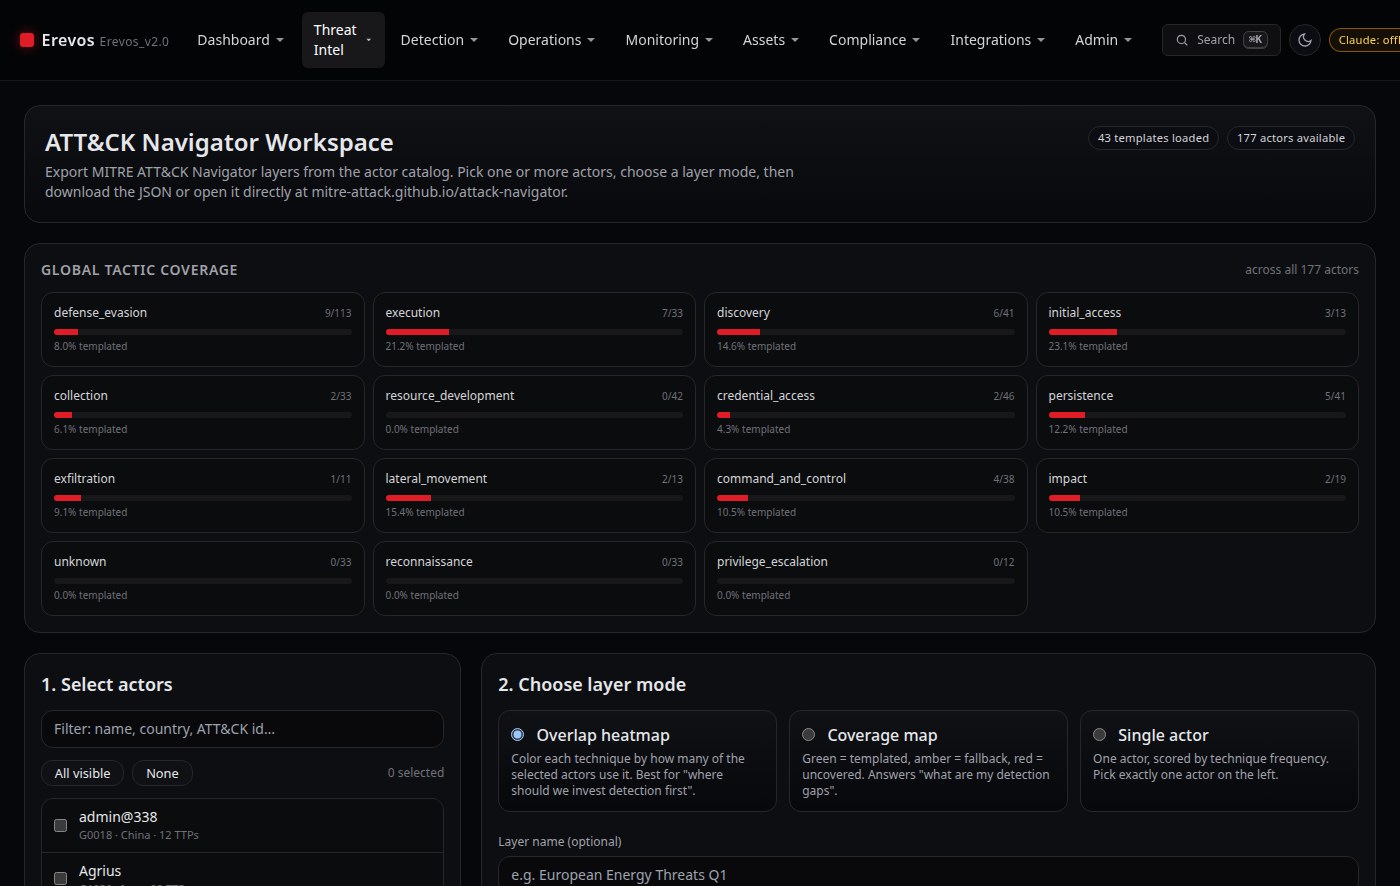Open the Dashboard menu
This screenshot has height=886, width=1400.
(240, 40)
